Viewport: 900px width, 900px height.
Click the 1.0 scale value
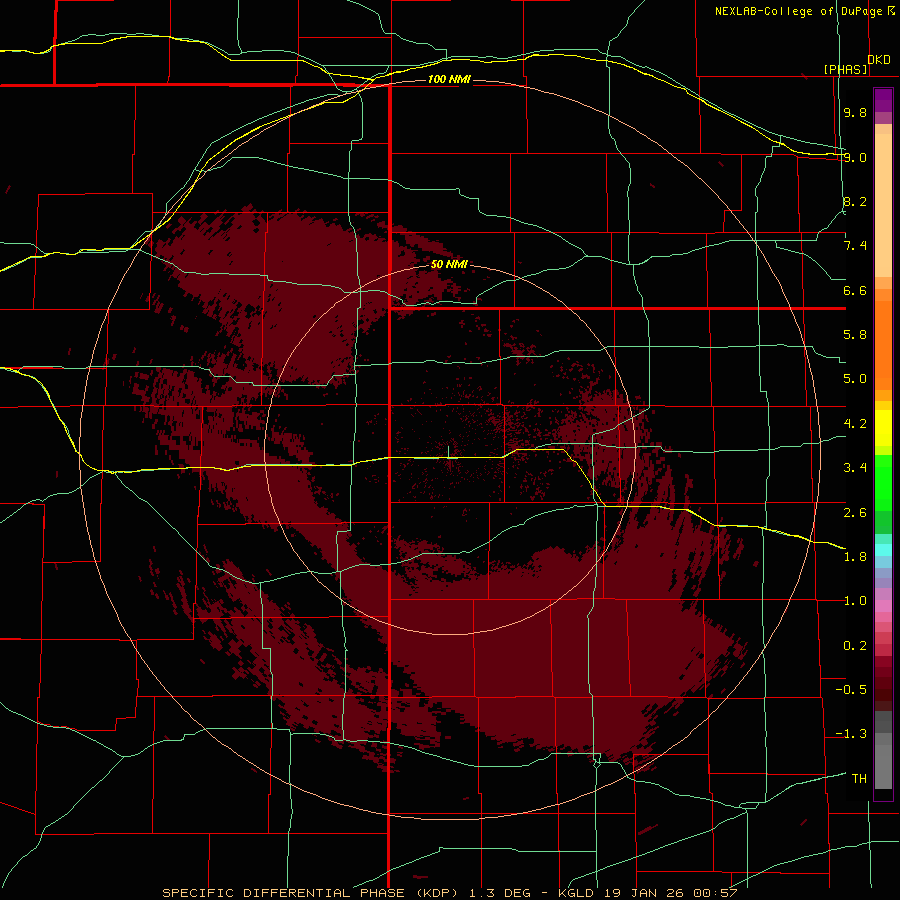(x=855, y=601)
